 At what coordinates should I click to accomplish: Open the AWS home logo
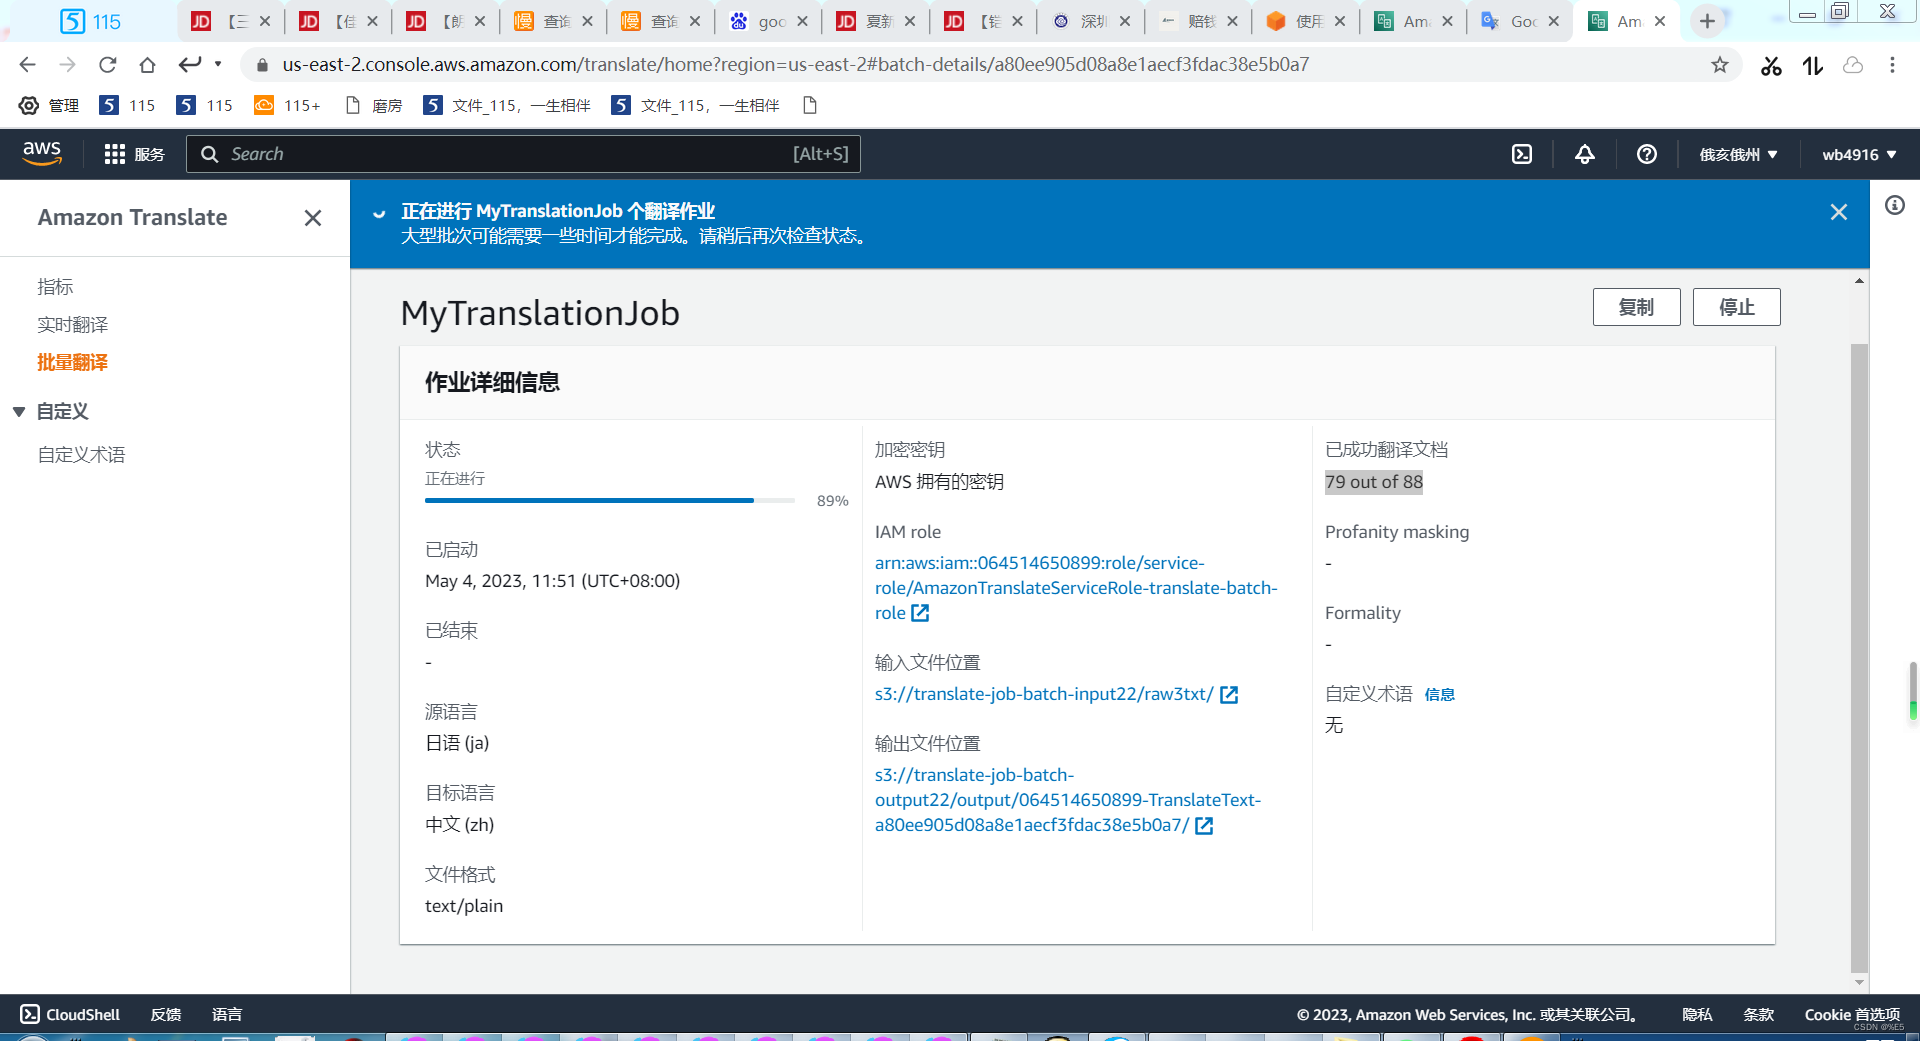tap(42, 154)
